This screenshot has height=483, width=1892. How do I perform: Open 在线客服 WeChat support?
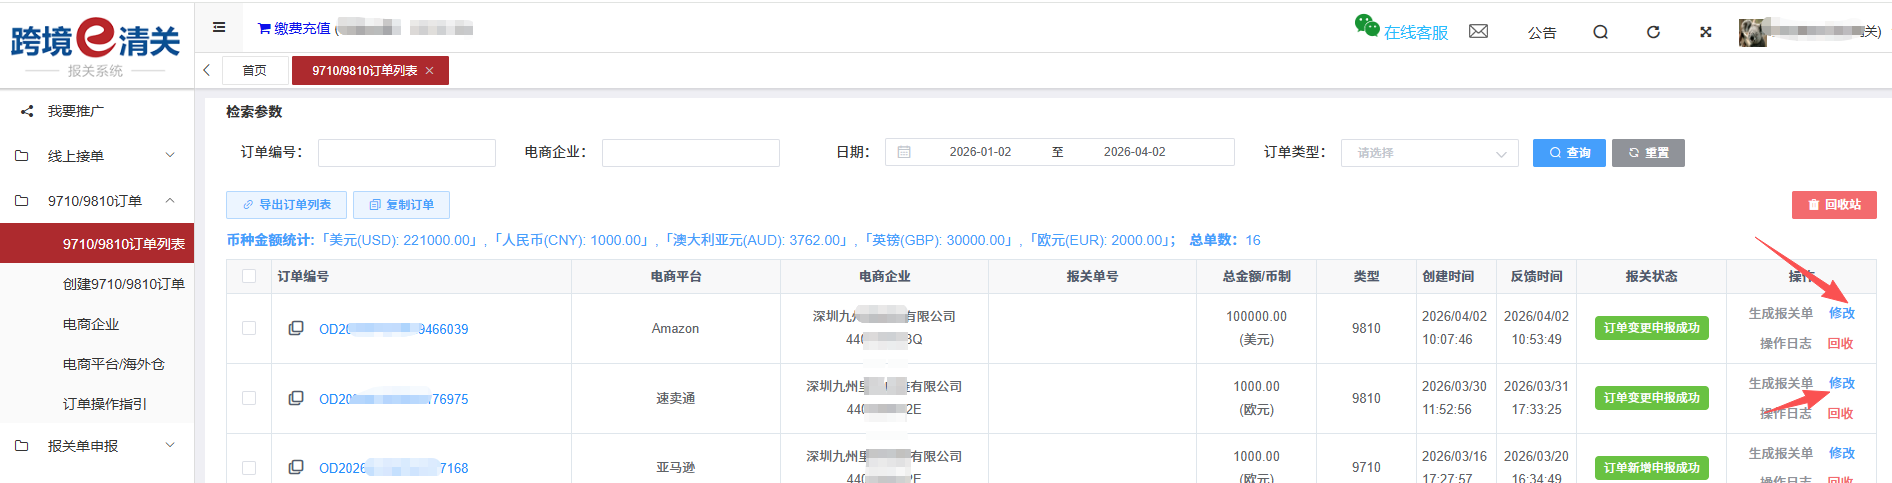pos(1402,31)
